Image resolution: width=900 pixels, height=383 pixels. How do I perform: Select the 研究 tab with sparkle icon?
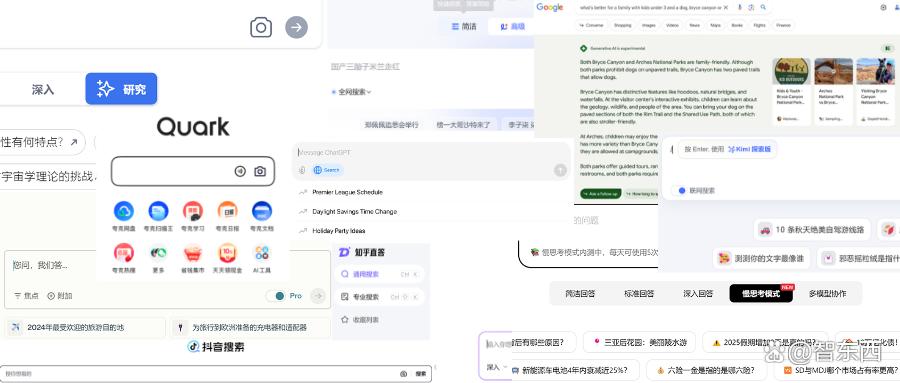(x=121, y=89)
